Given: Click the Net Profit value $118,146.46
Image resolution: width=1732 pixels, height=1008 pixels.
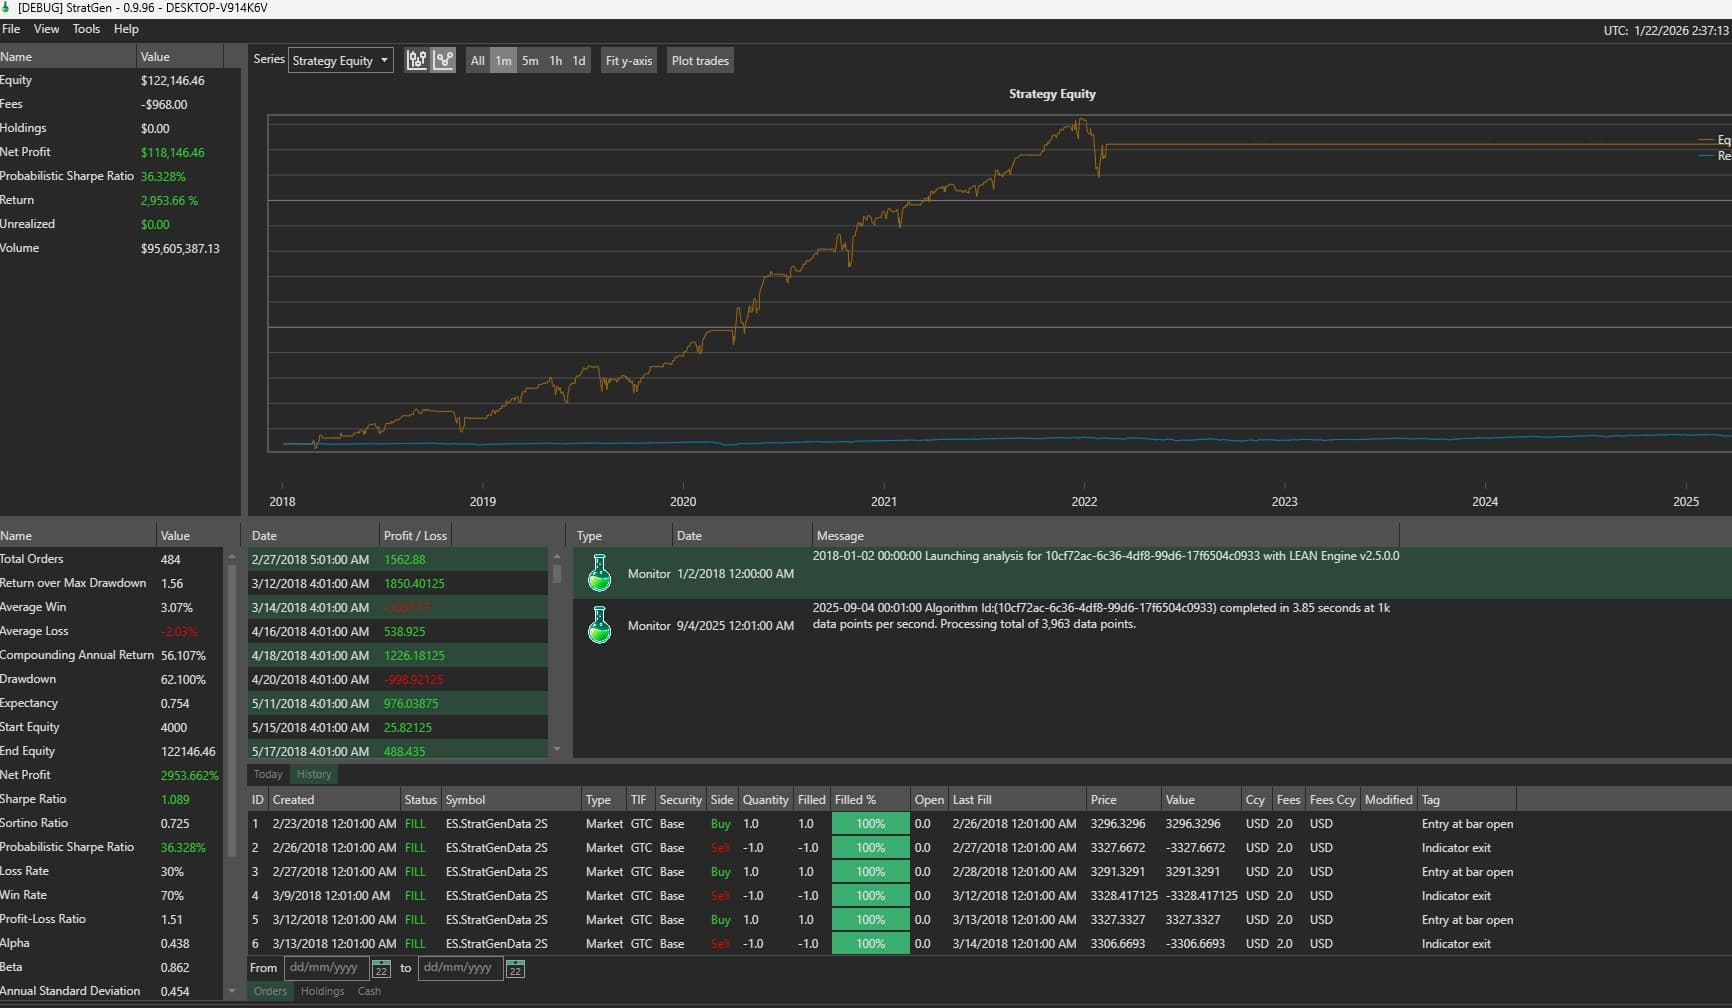Looking at the screenshot, I should (172, 153).
